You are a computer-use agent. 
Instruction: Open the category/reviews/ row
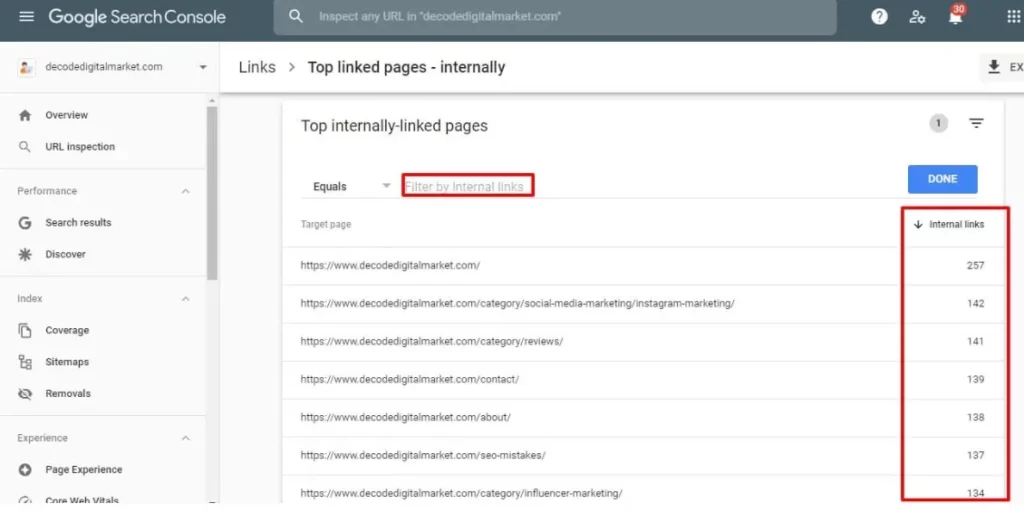(643, 341)
